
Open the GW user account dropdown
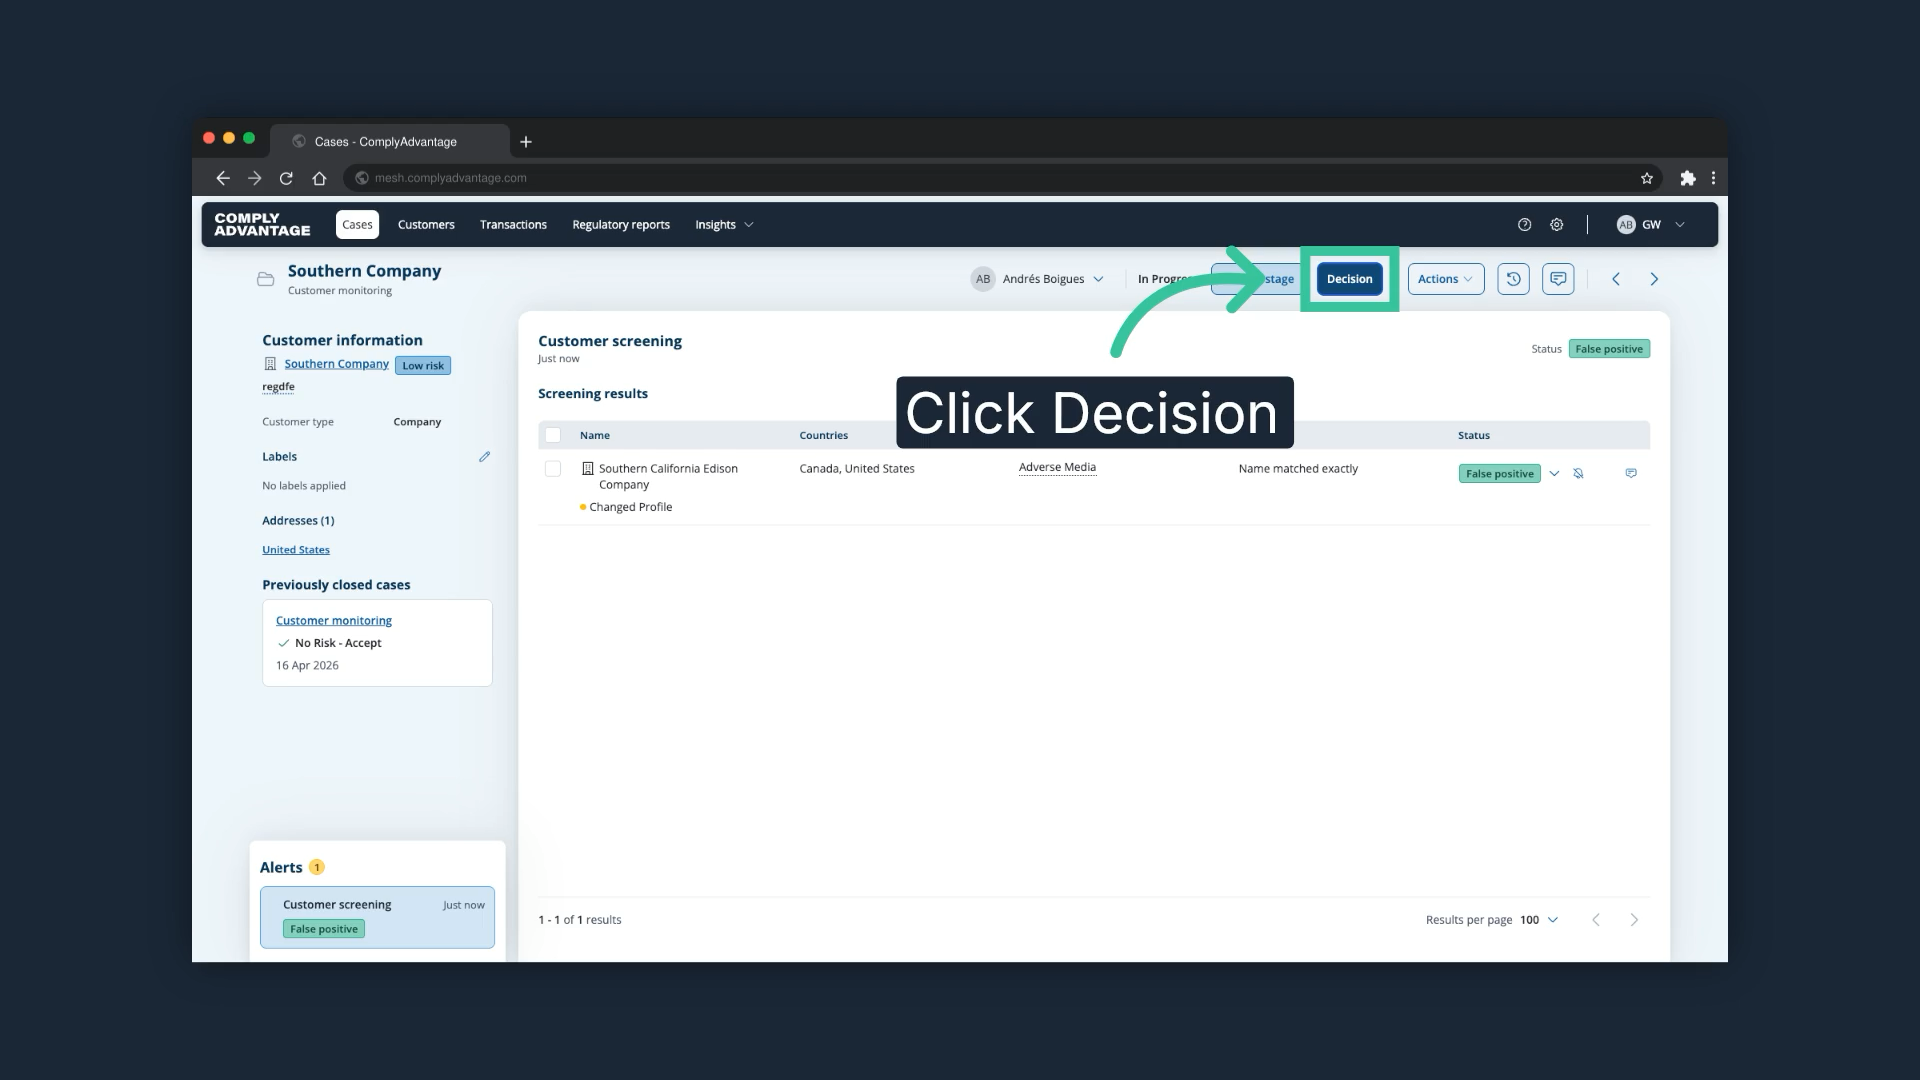(1651, 225)
